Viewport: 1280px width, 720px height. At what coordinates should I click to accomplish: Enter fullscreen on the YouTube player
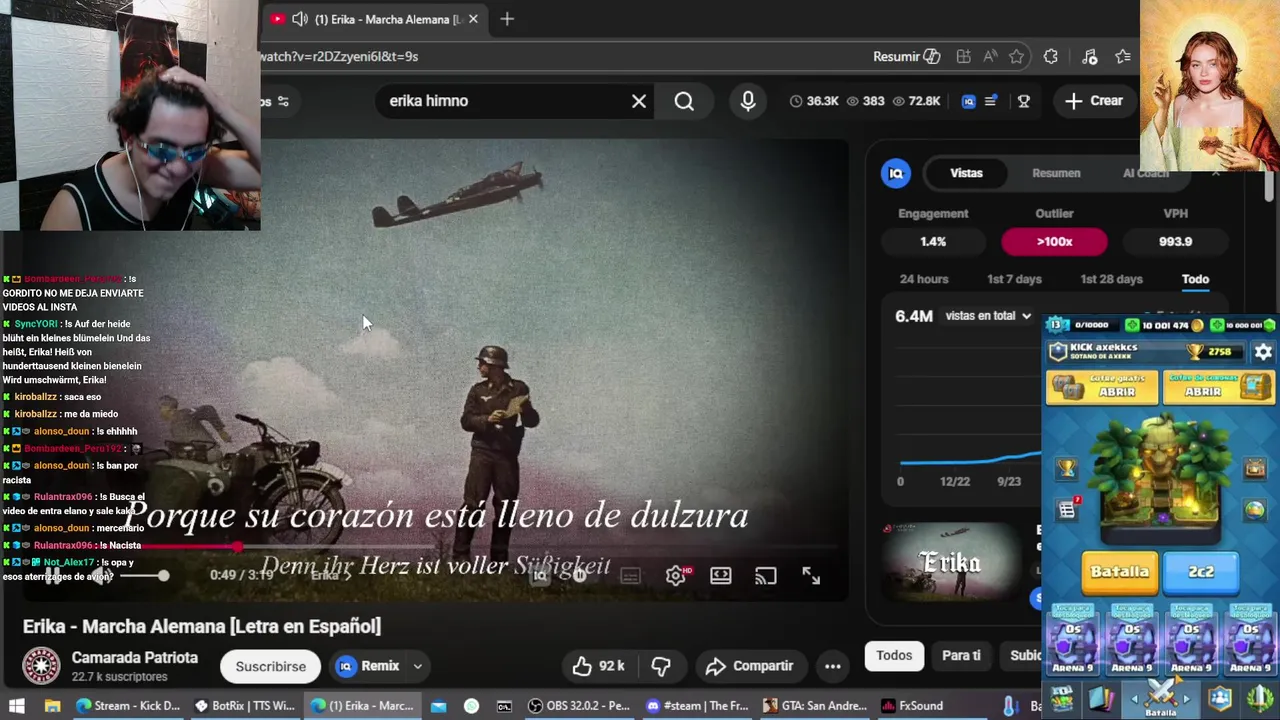pos(811,576)
